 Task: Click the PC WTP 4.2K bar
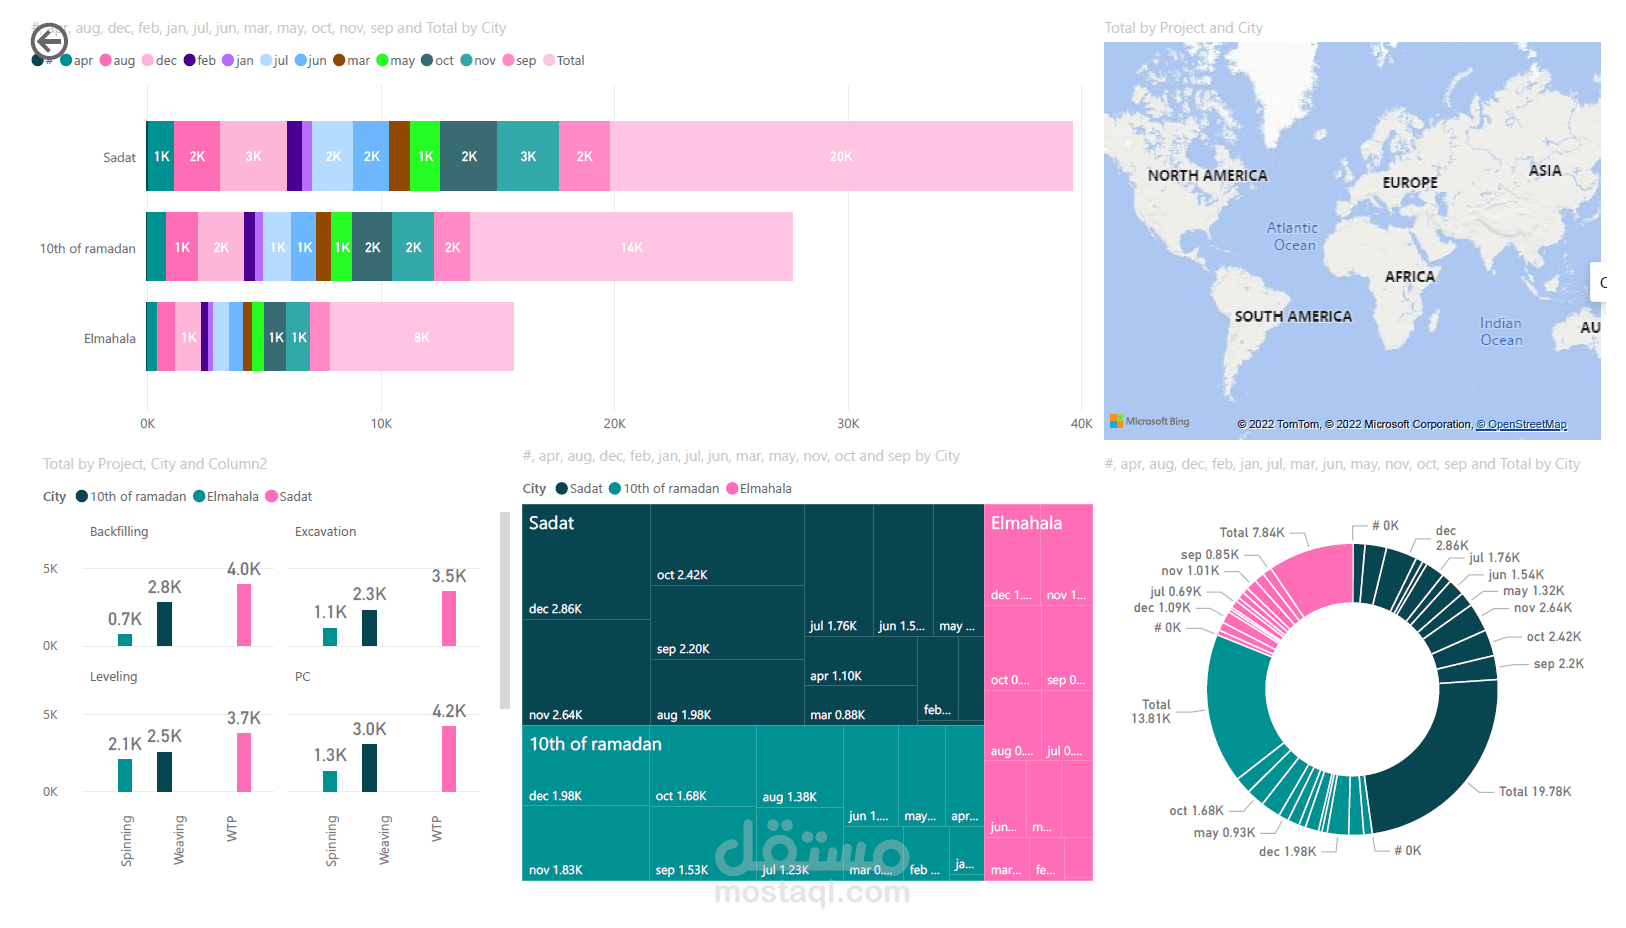point(449,759)
